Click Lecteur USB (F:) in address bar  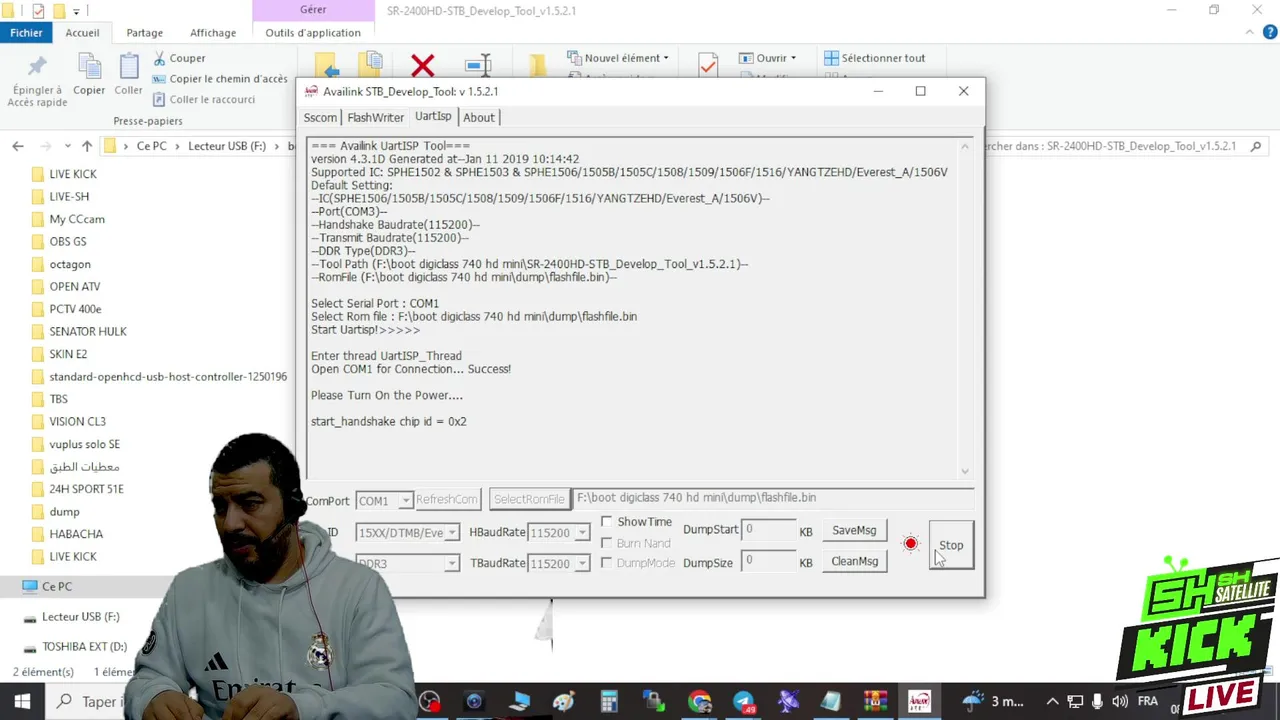(x=227, y=146)
